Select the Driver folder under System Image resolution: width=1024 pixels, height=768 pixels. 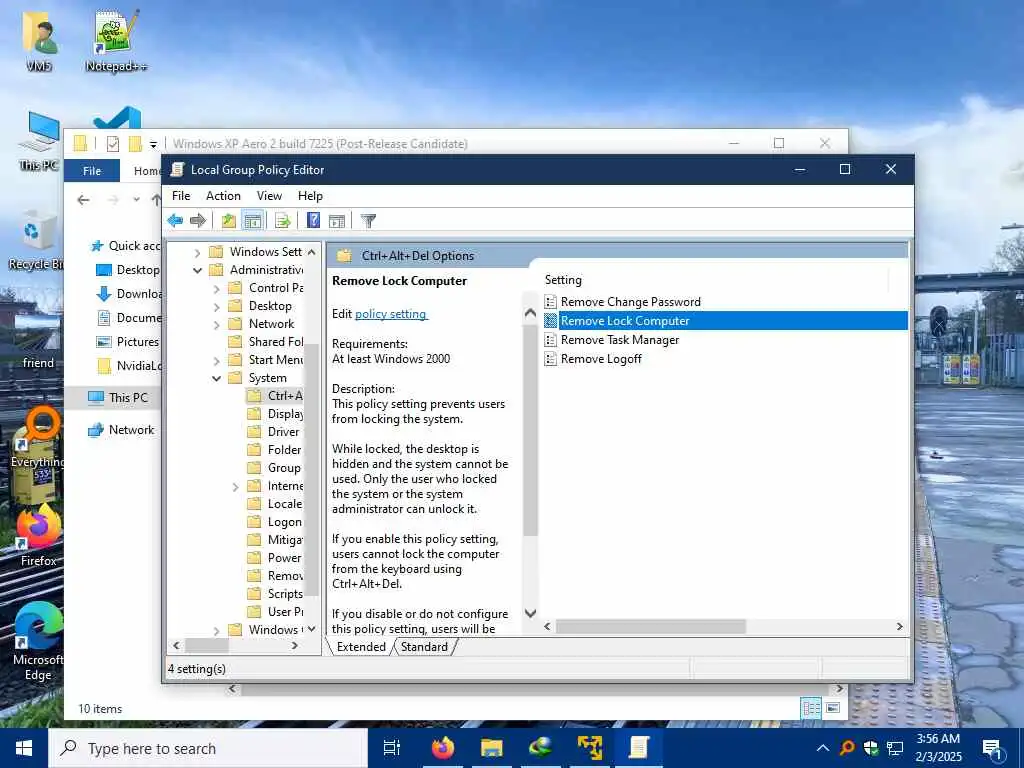click(x=274, y=432)
